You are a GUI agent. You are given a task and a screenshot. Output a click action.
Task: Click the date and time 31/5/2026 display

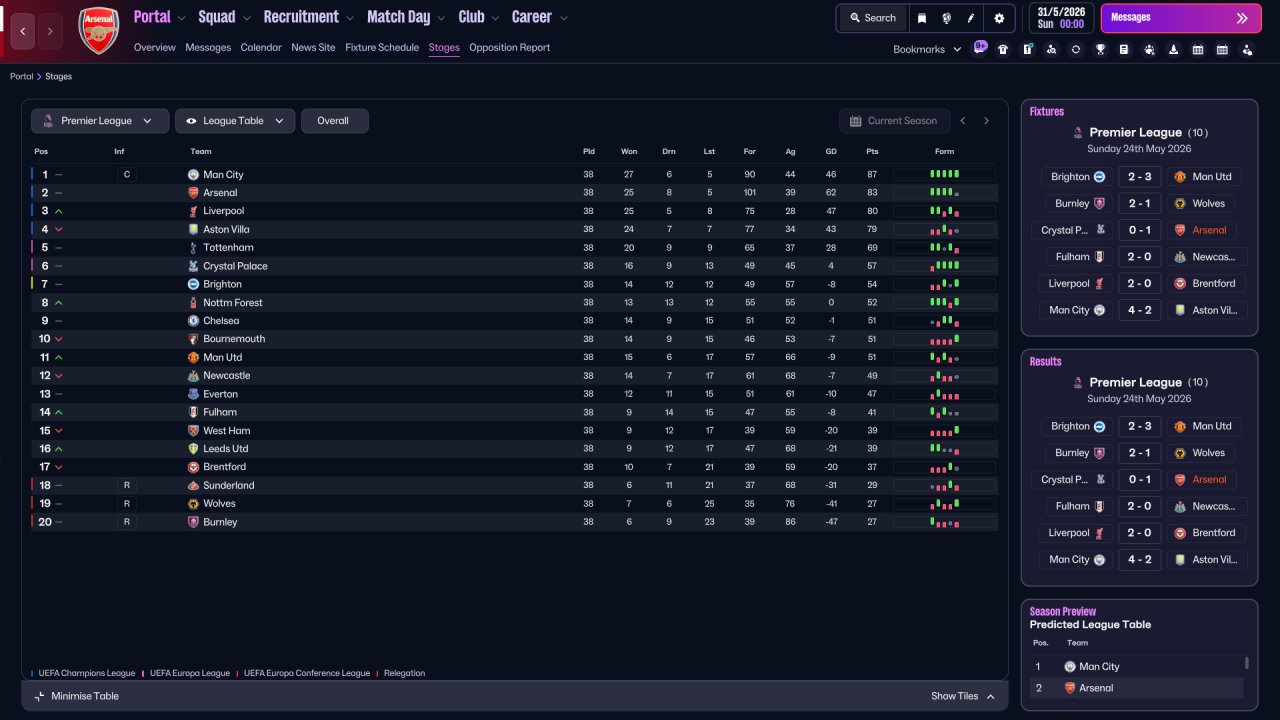[x=1061, y=18]
